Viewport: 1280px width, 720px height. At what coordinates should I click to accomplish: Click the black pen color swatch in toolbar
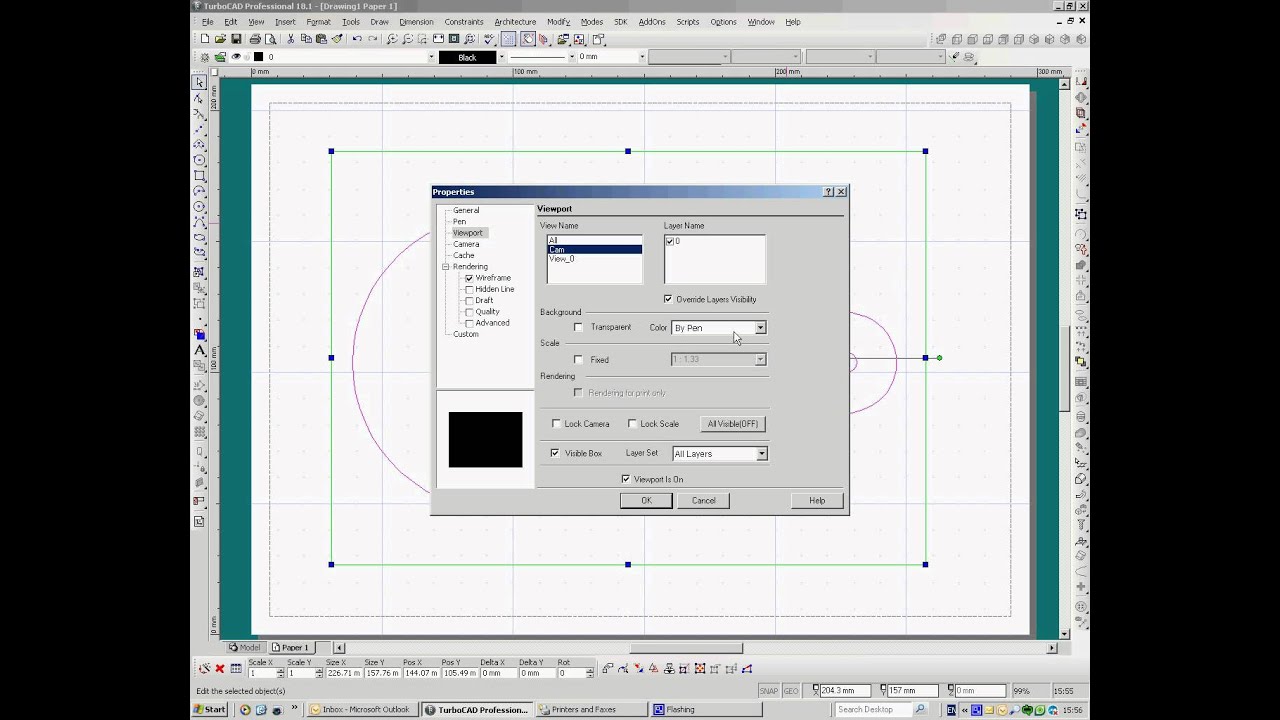(467, 57)
